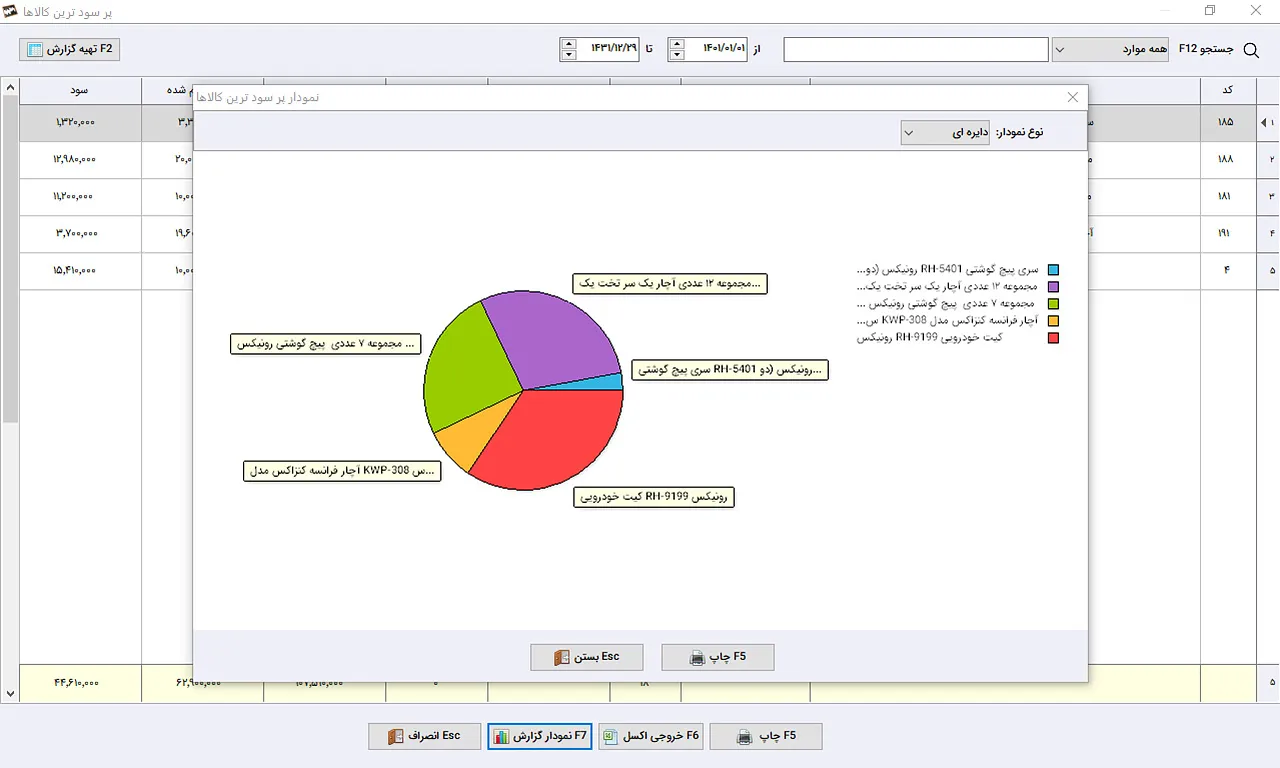Click the Esc بستن close button

tap(587, 657)
